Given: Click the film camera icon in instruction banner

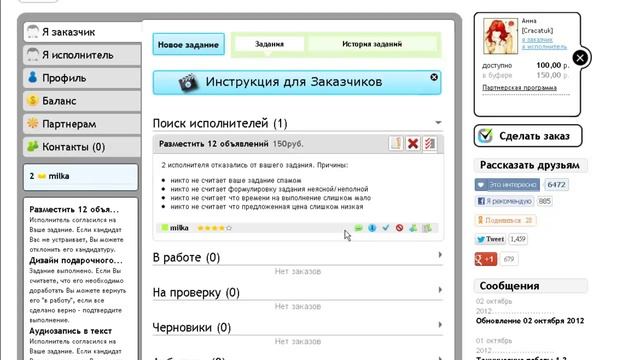Looking at the screenshot, I should (x=188, y=83).
